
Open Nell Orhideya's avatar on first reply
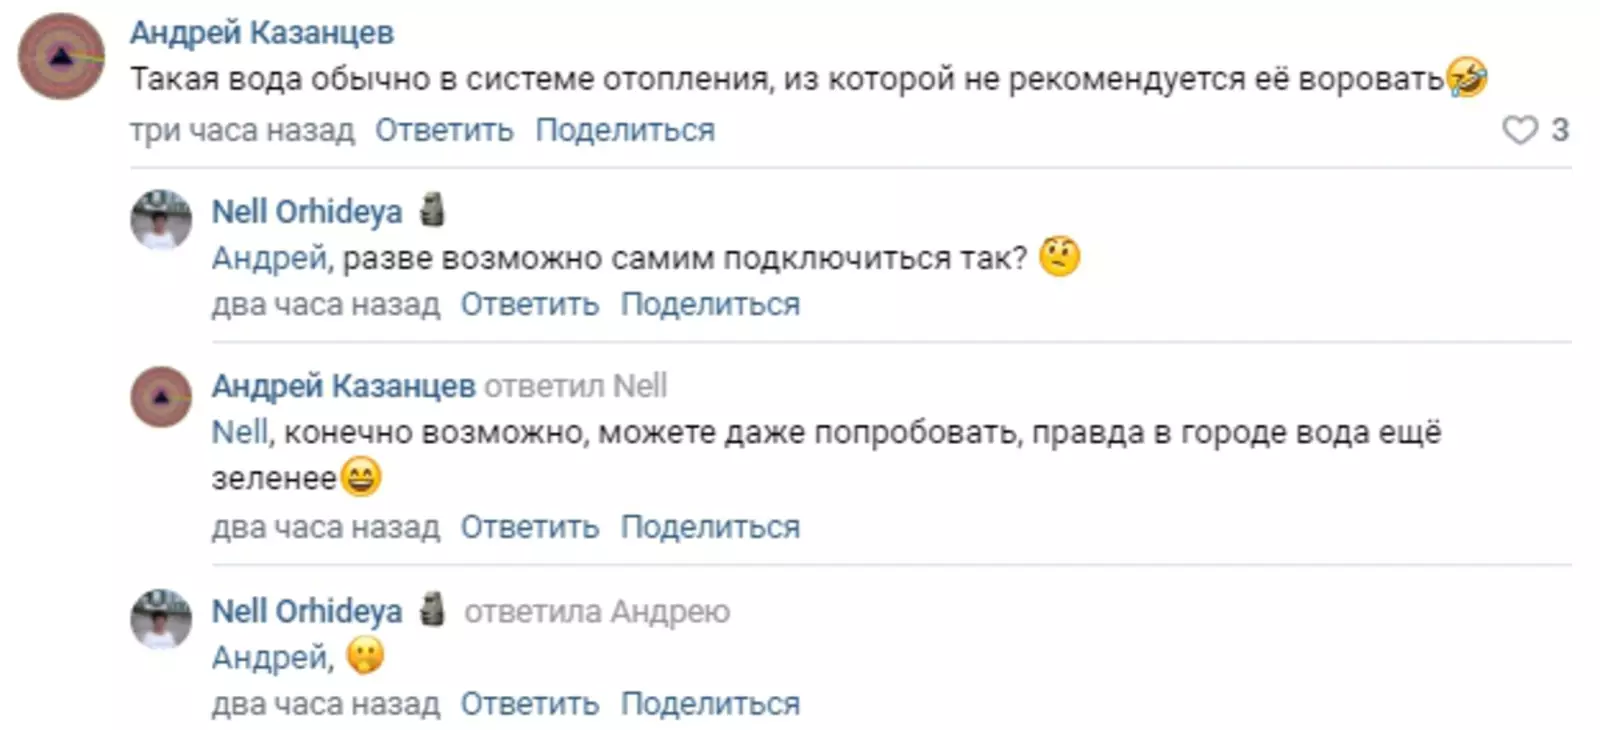click(x=161, y=219)
